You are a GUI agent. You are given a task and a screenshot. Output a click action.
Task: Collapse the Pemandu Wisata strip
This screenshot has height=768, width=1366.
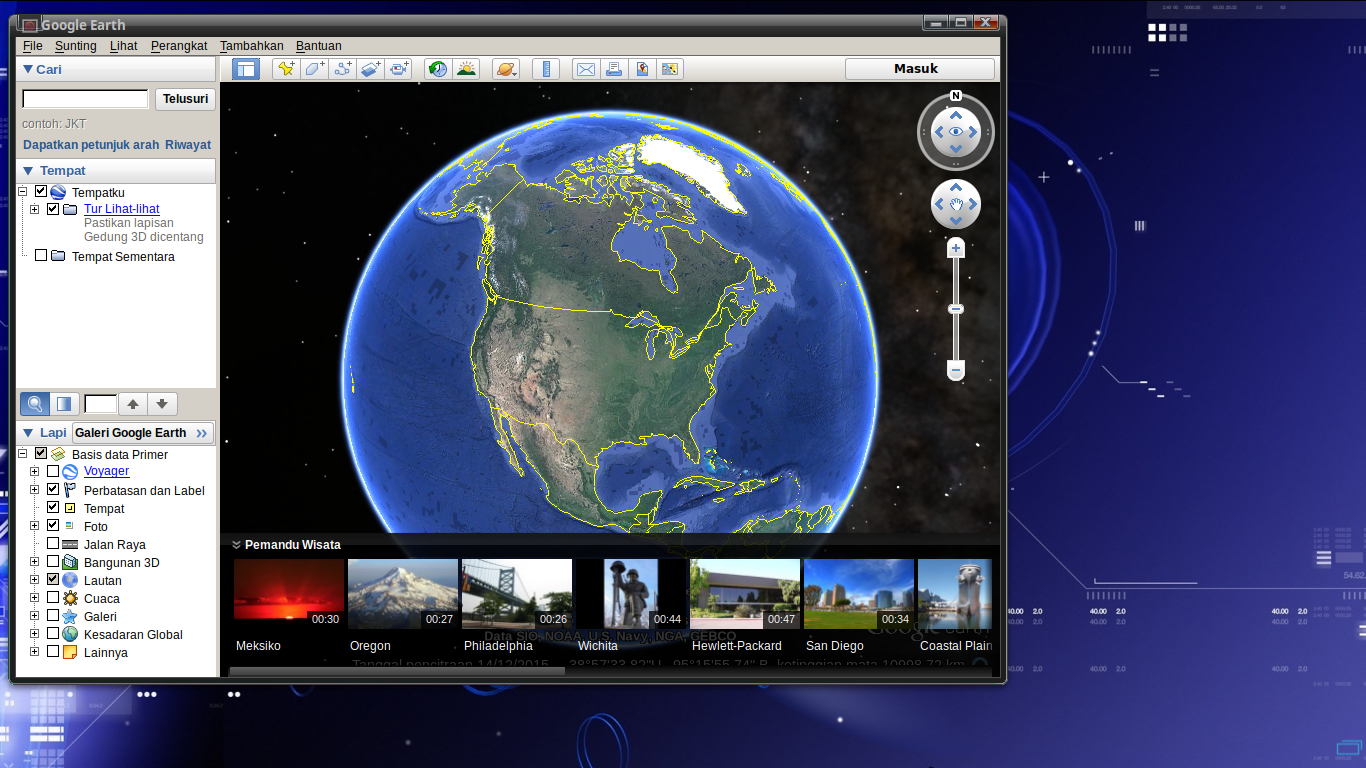click(236, 545)
